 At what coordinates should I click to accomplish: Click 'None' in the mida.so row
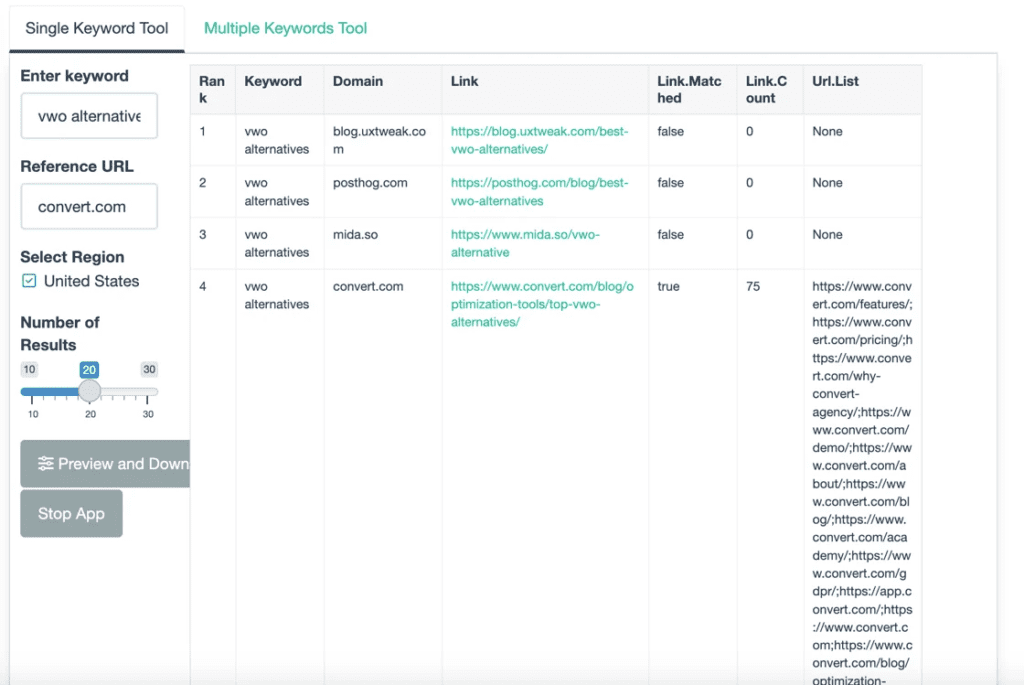click(827, 234)
